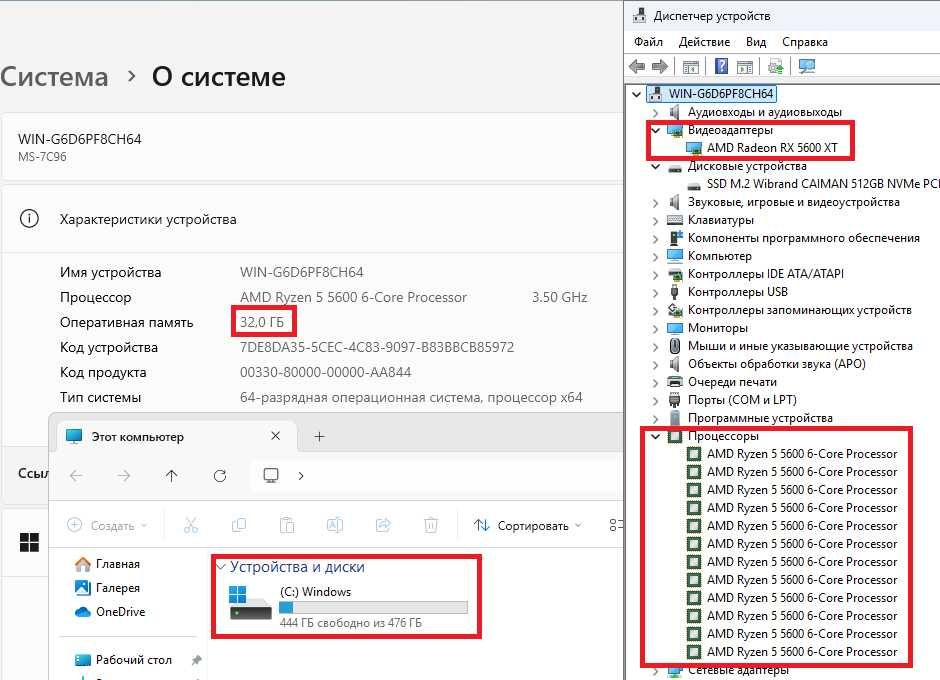Open OneDrive in Explorer sidebar

(x=111, y=612)
